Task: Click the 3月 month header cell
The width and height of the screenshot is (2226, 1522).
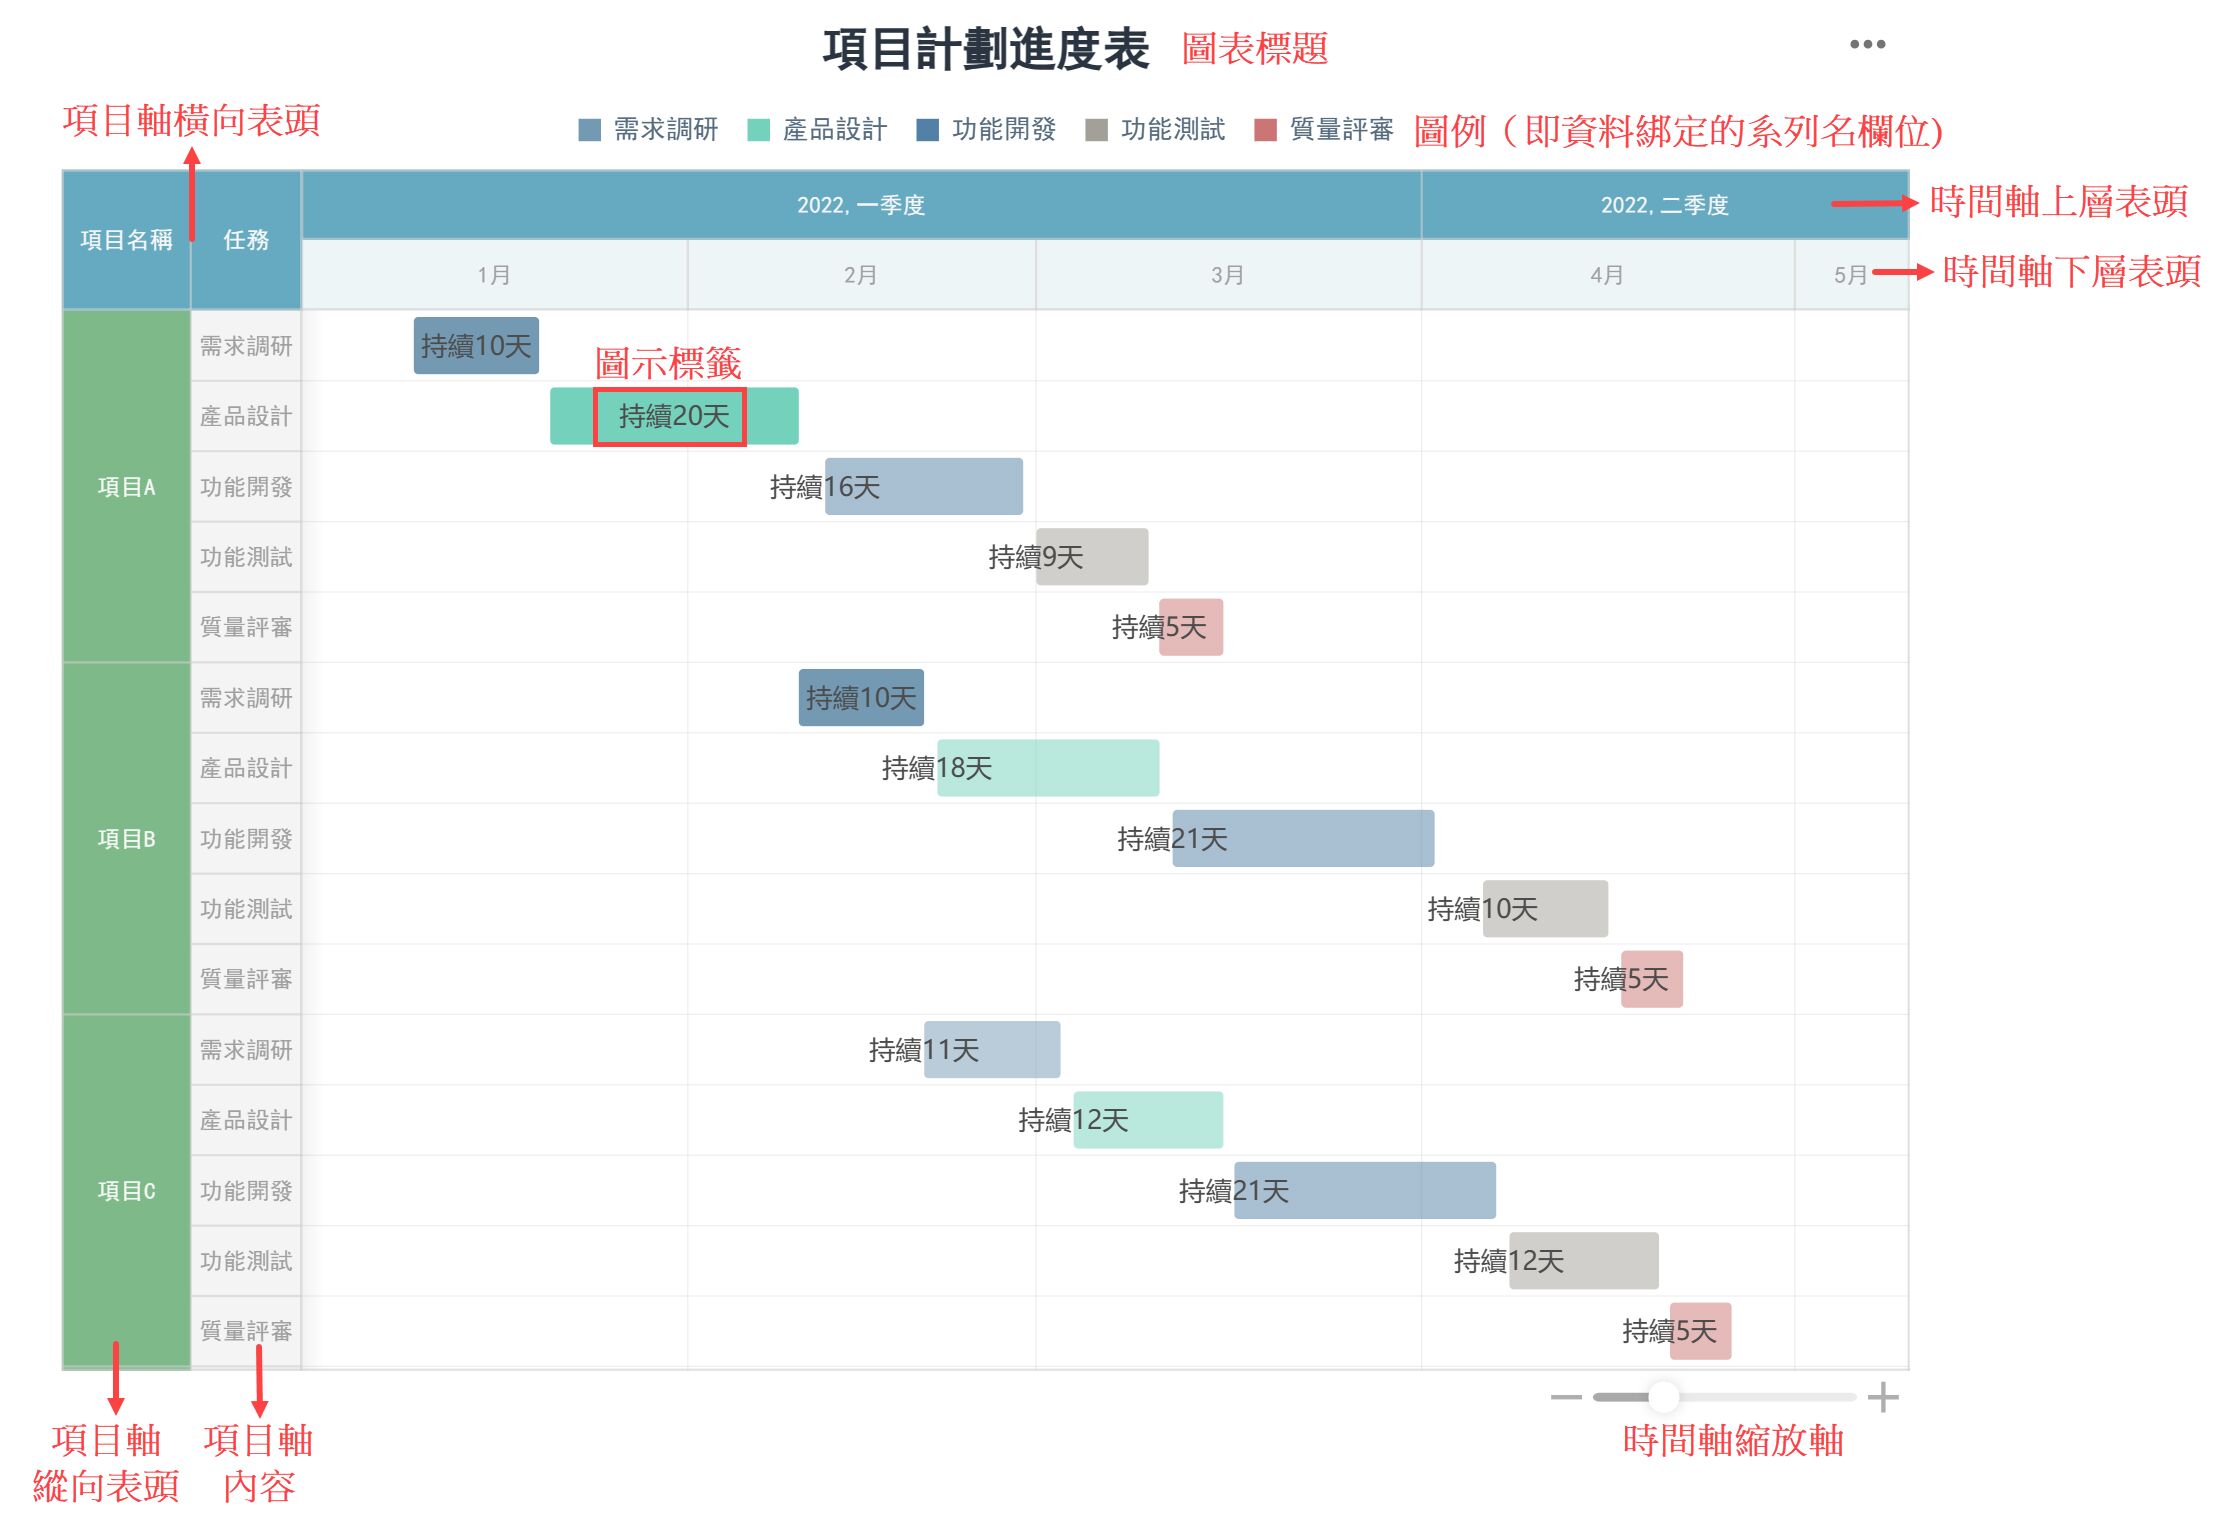Action: pyautogui.click(x=1227, y=275)
